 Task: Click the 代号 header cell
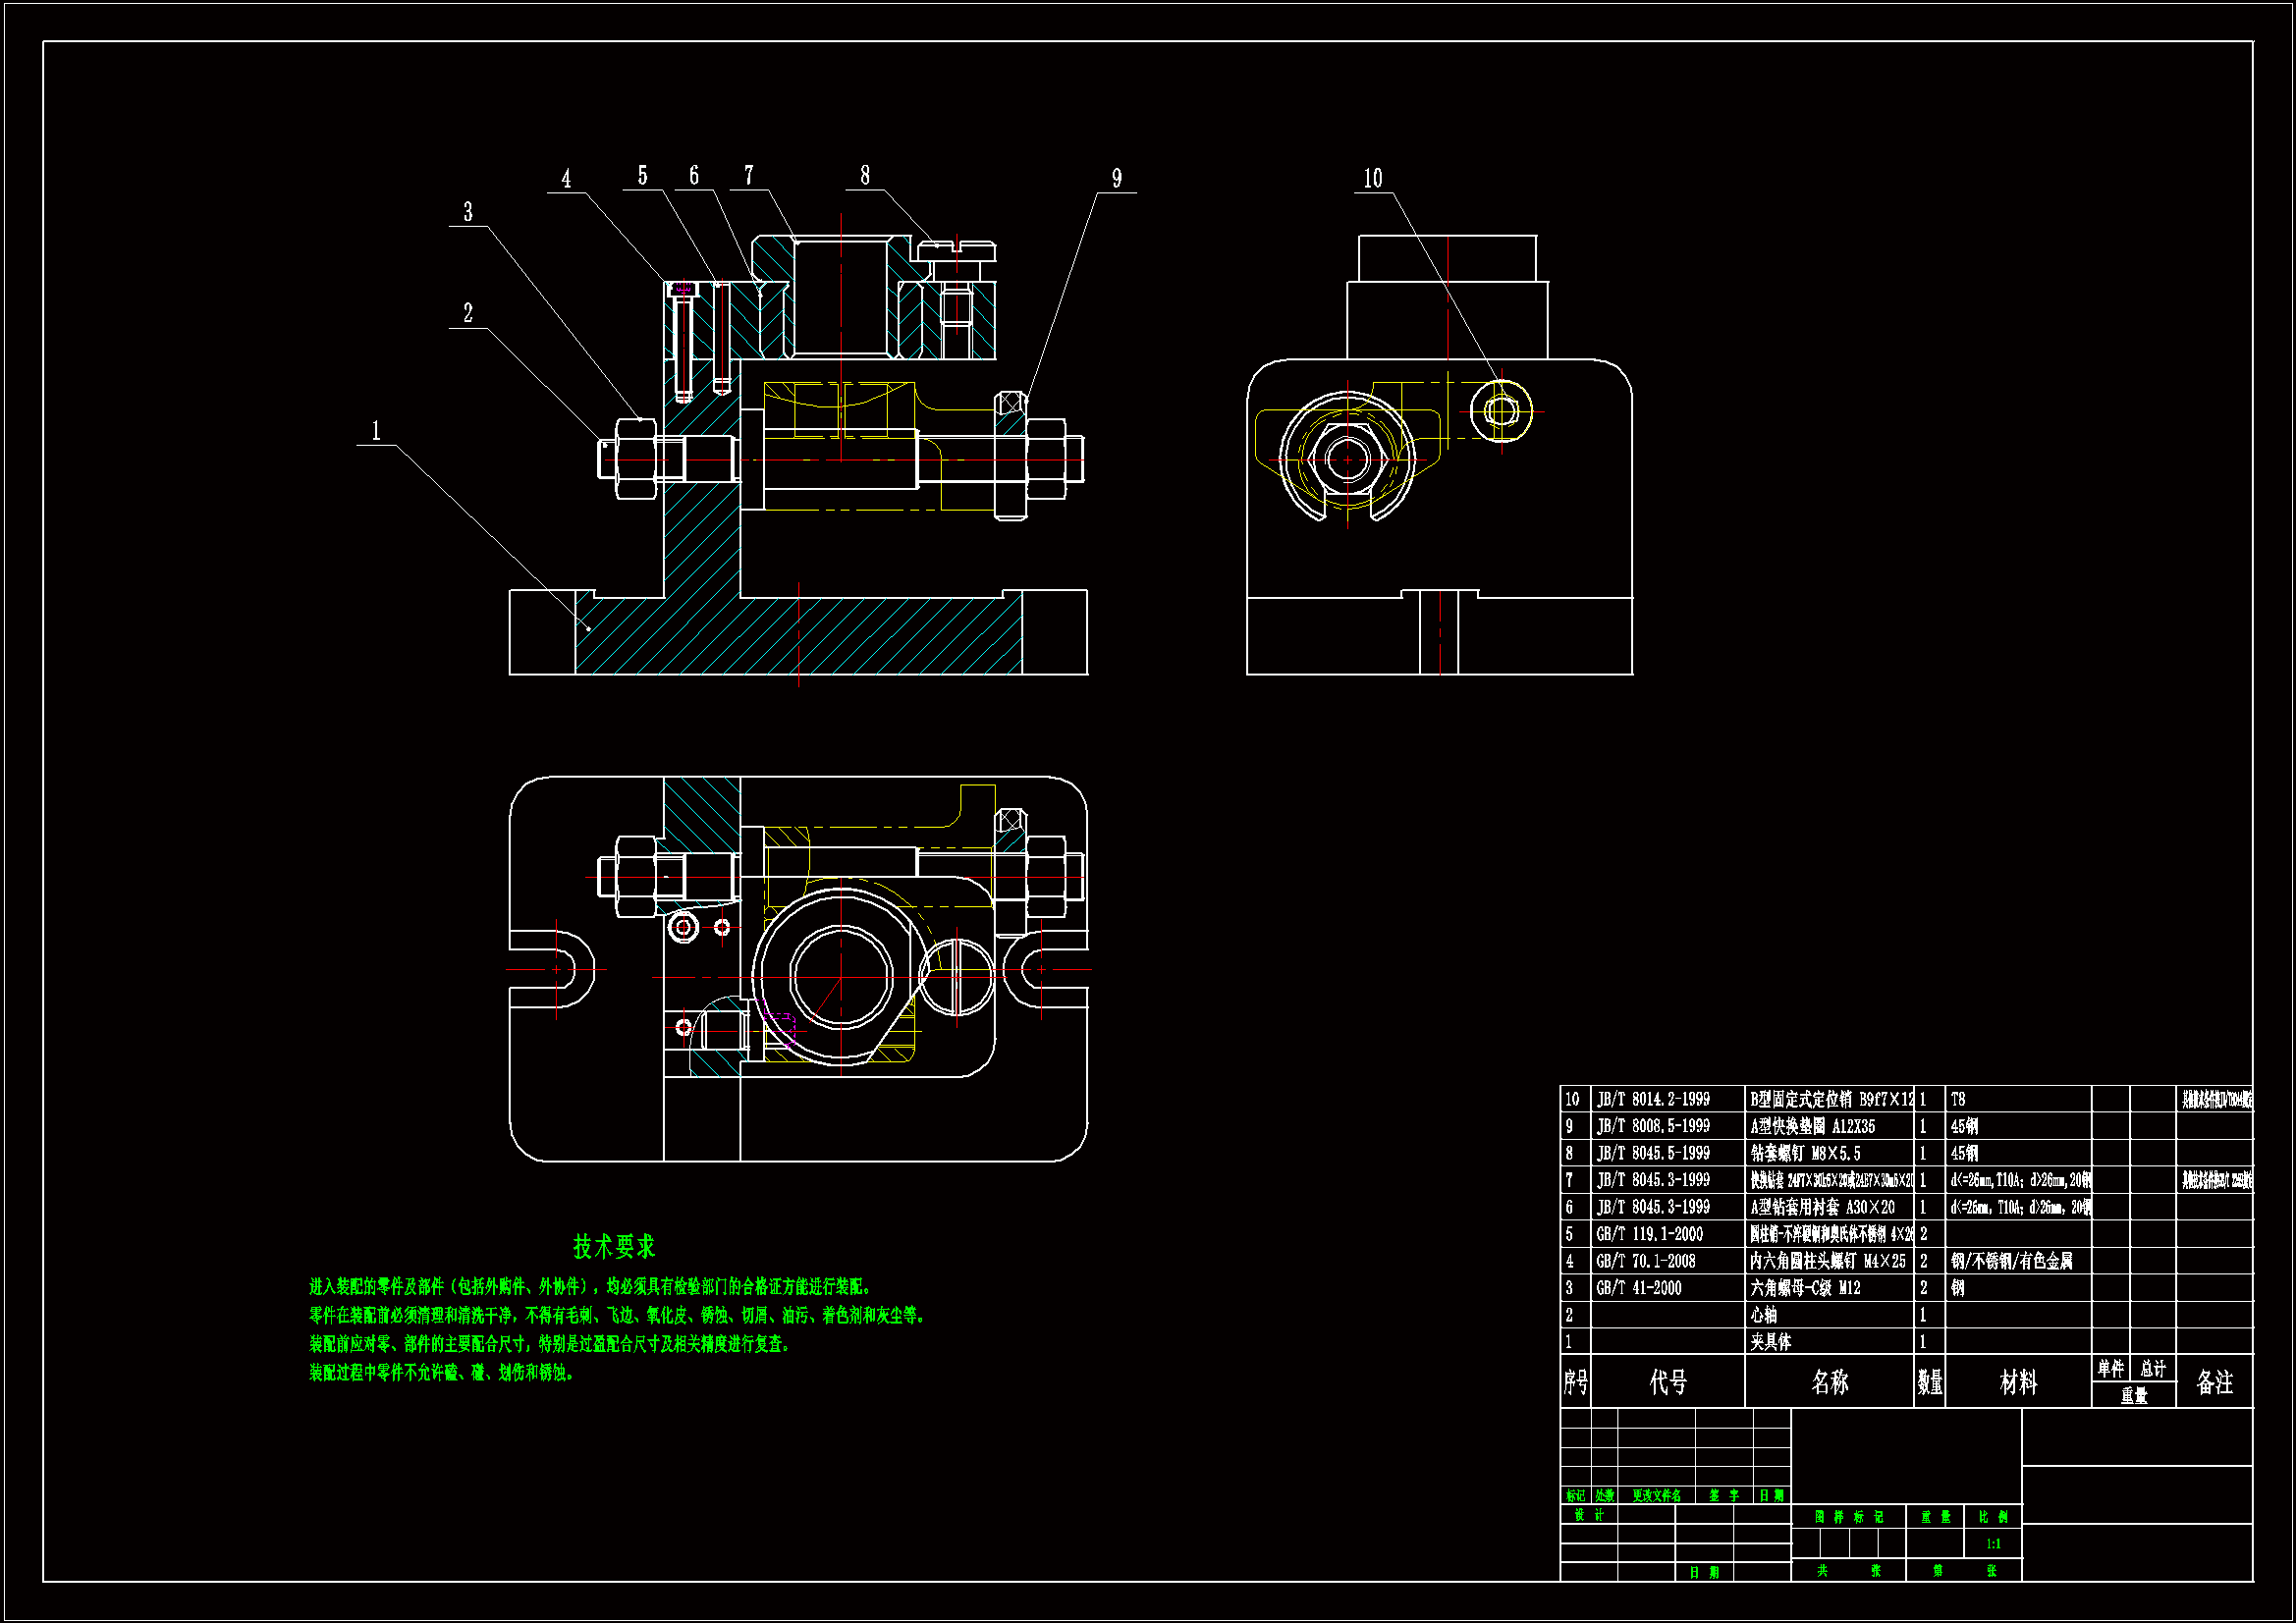coord(1667,1382)
